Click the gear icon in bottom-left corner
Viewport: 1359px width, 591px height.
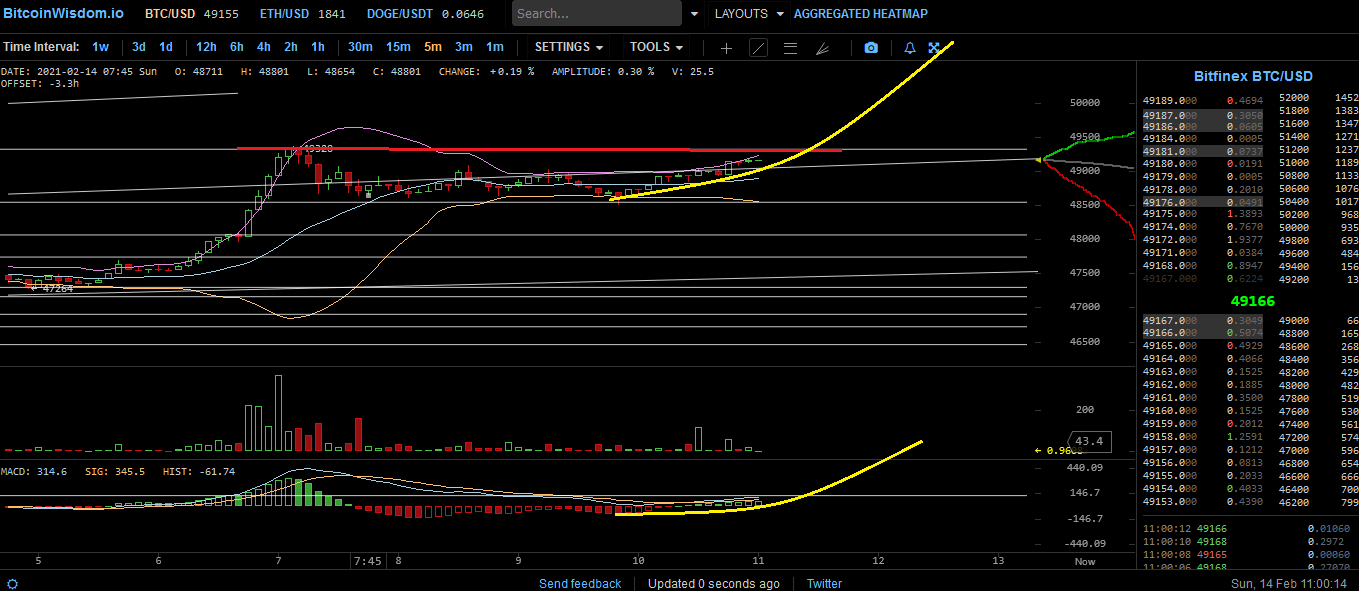[12, 583]
